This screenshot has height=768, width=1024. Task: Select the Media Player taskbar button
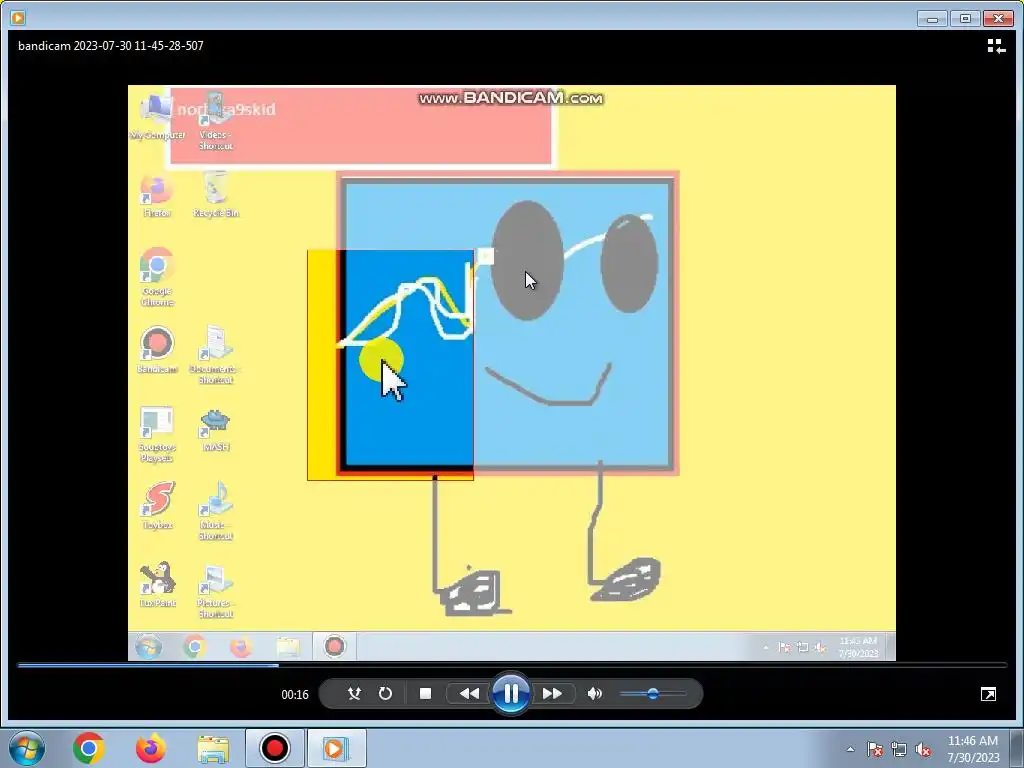(336, 748)
